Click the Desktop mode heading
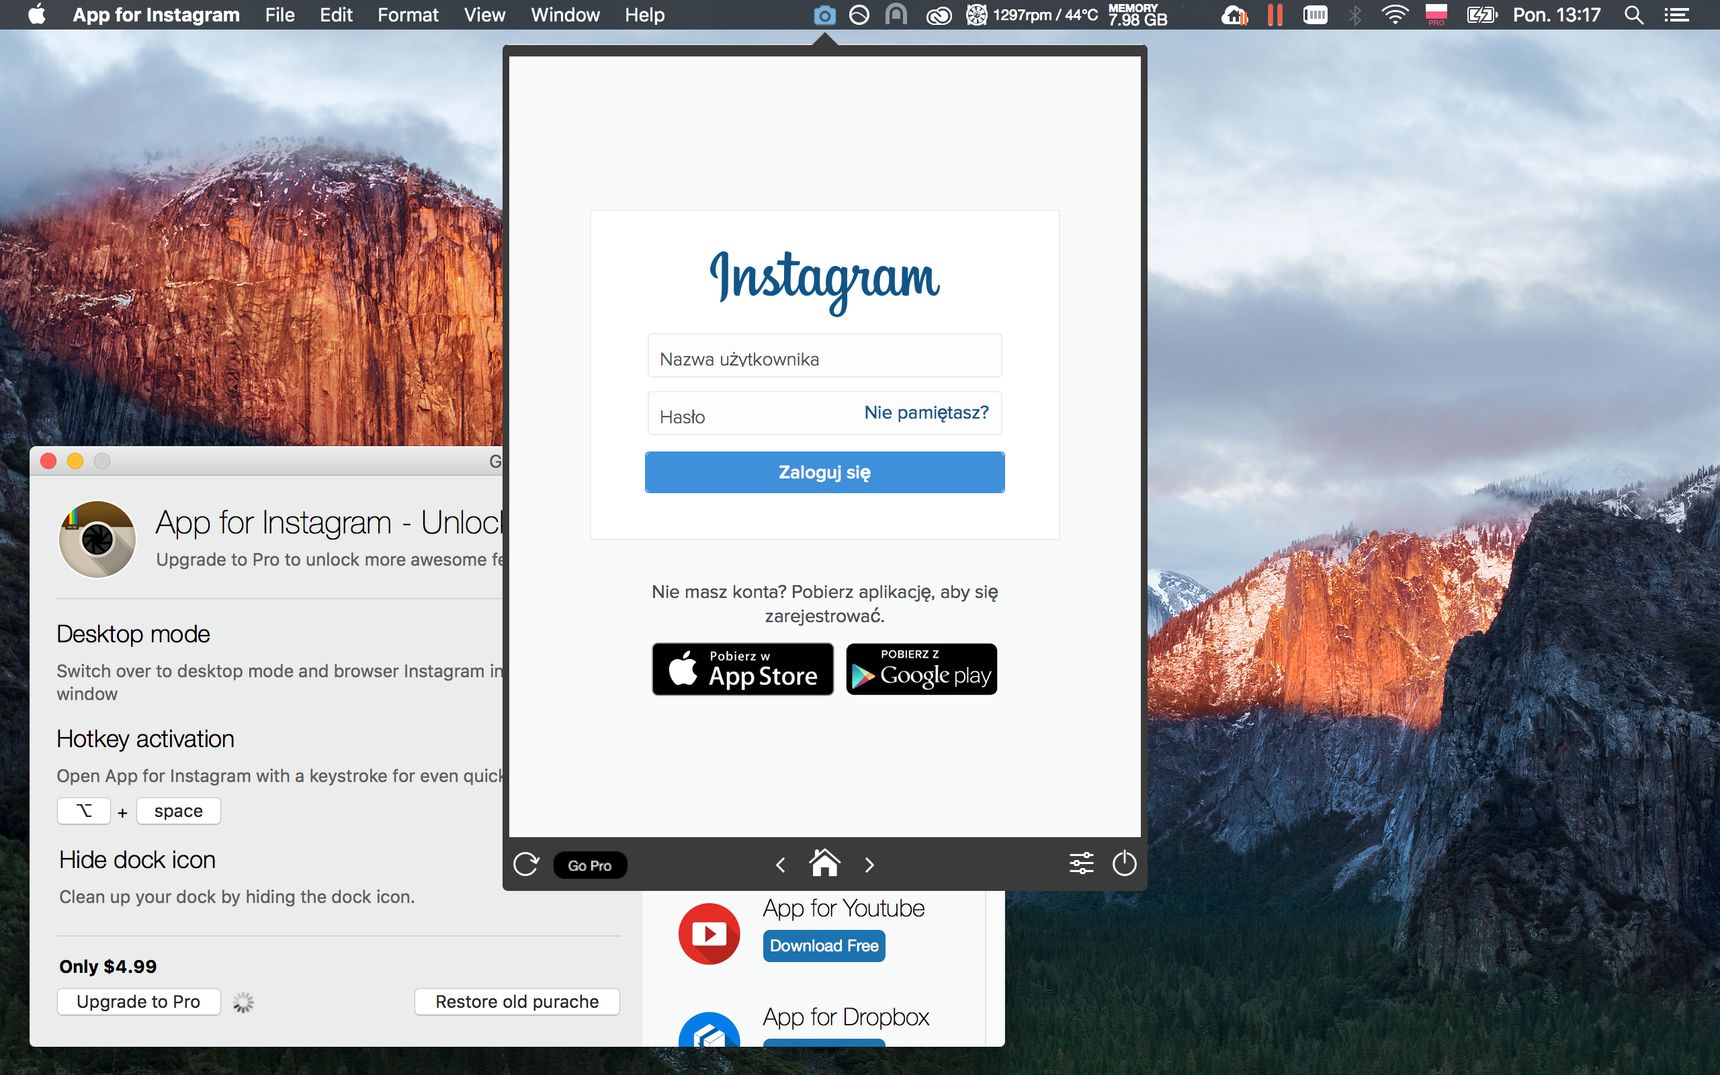Screen dimensions: 1720x1075 point(133,634)
